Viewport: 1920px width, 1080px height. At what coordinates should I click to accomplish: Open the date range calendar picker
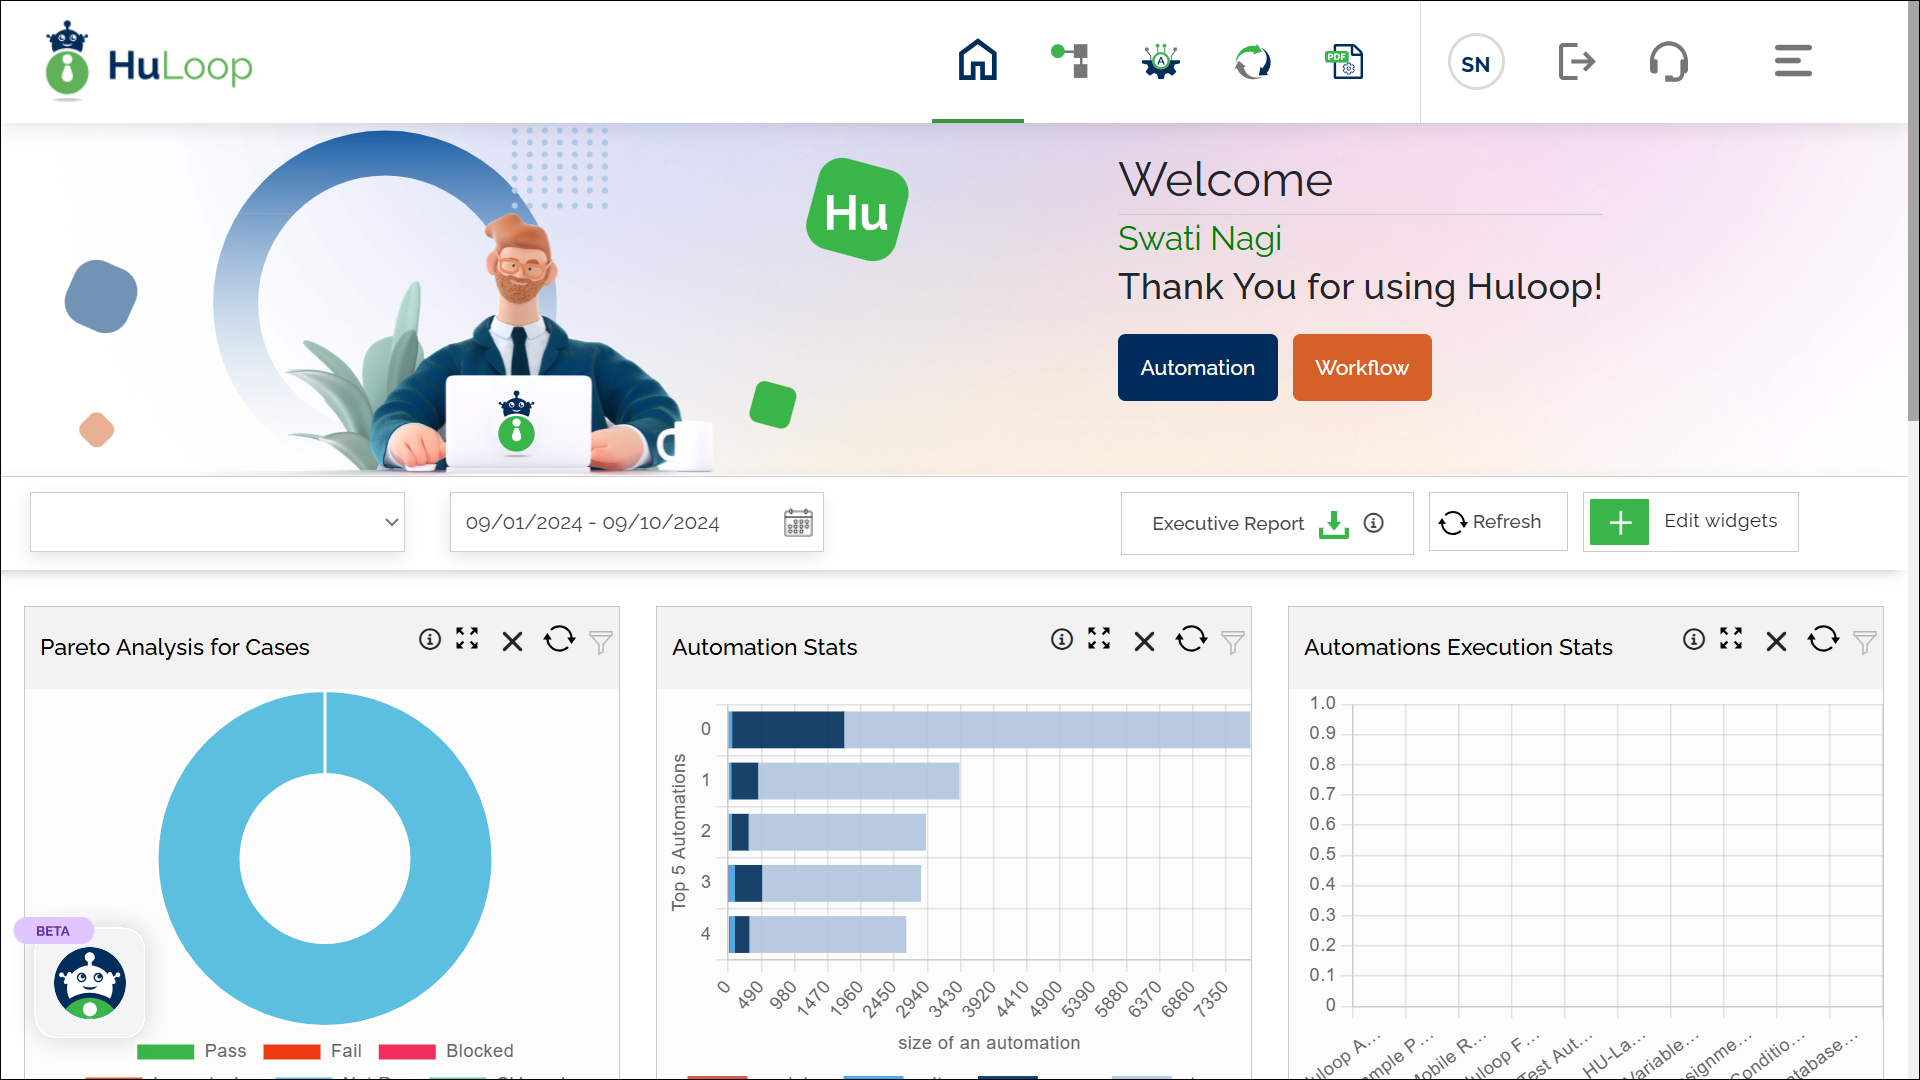click(x=798, y=522)
